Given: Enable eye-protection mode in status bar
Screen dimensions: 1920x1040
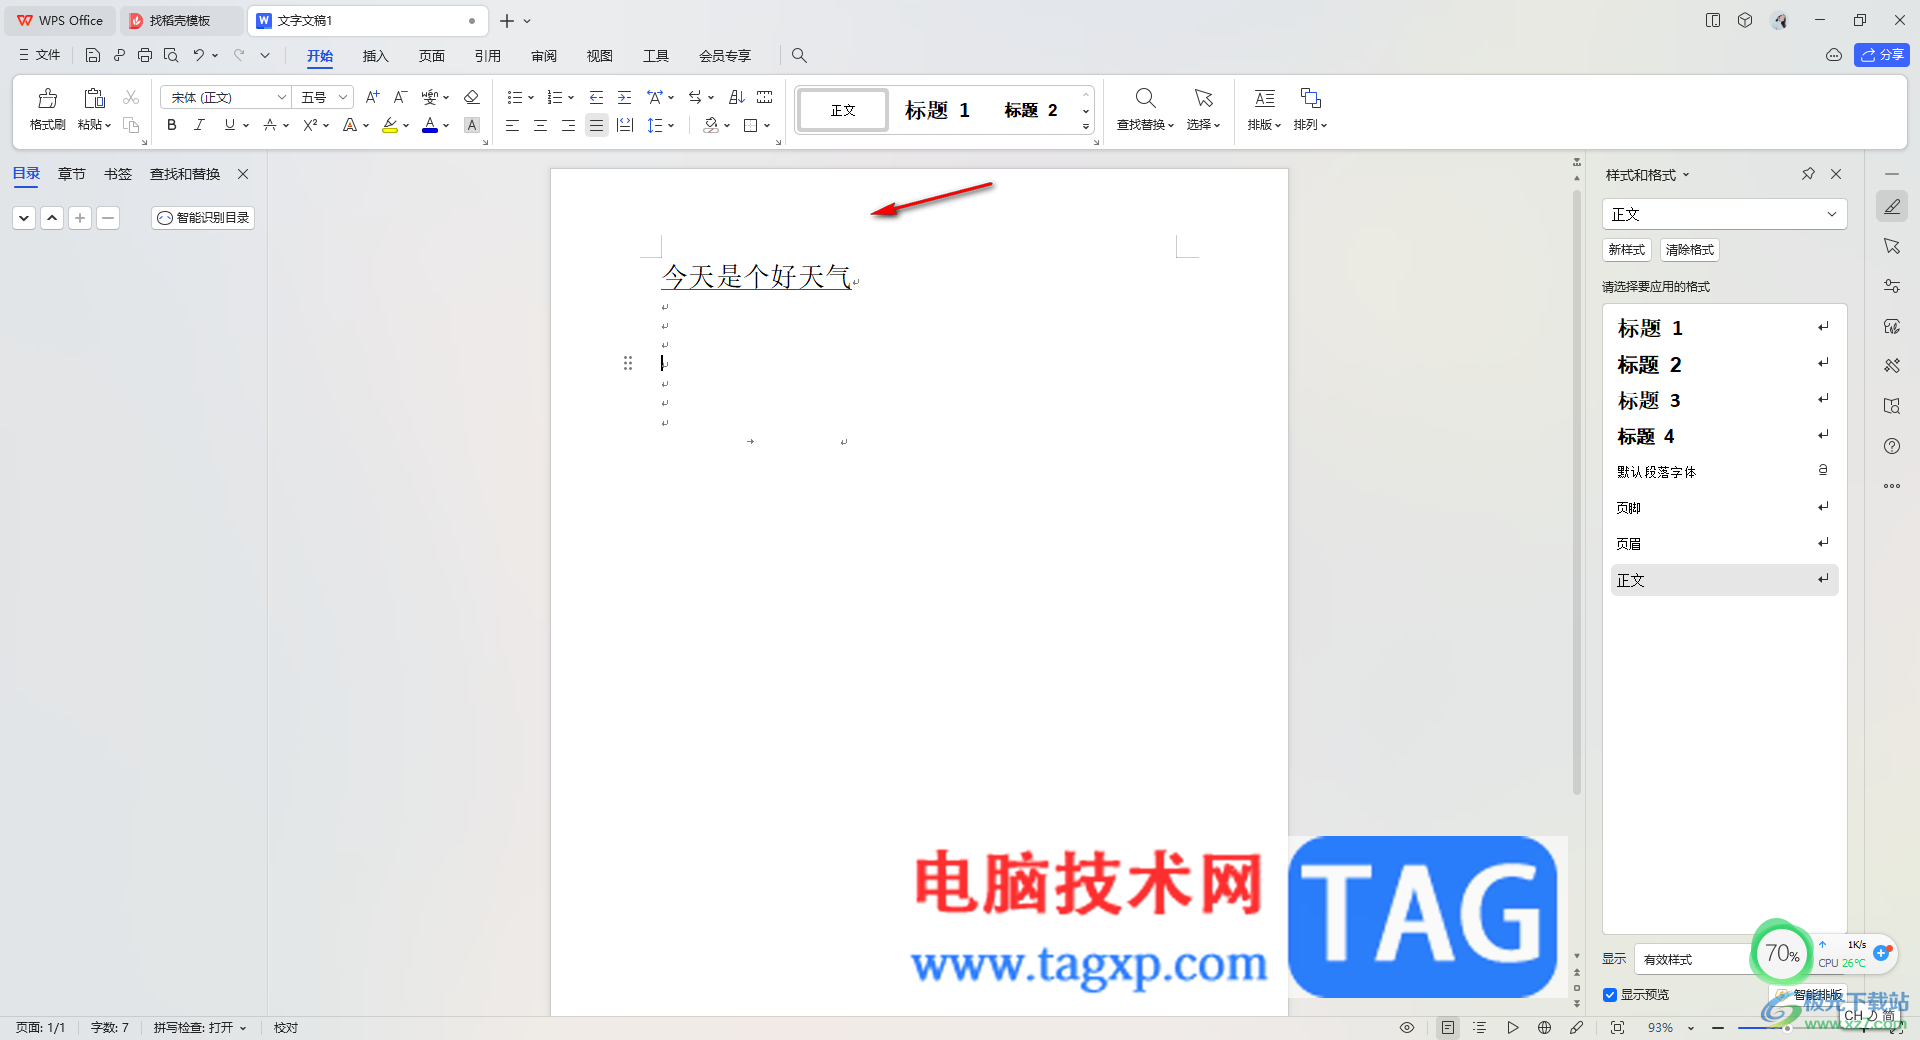Looking at the screenshot, I should click(x=1407, y=1027).
